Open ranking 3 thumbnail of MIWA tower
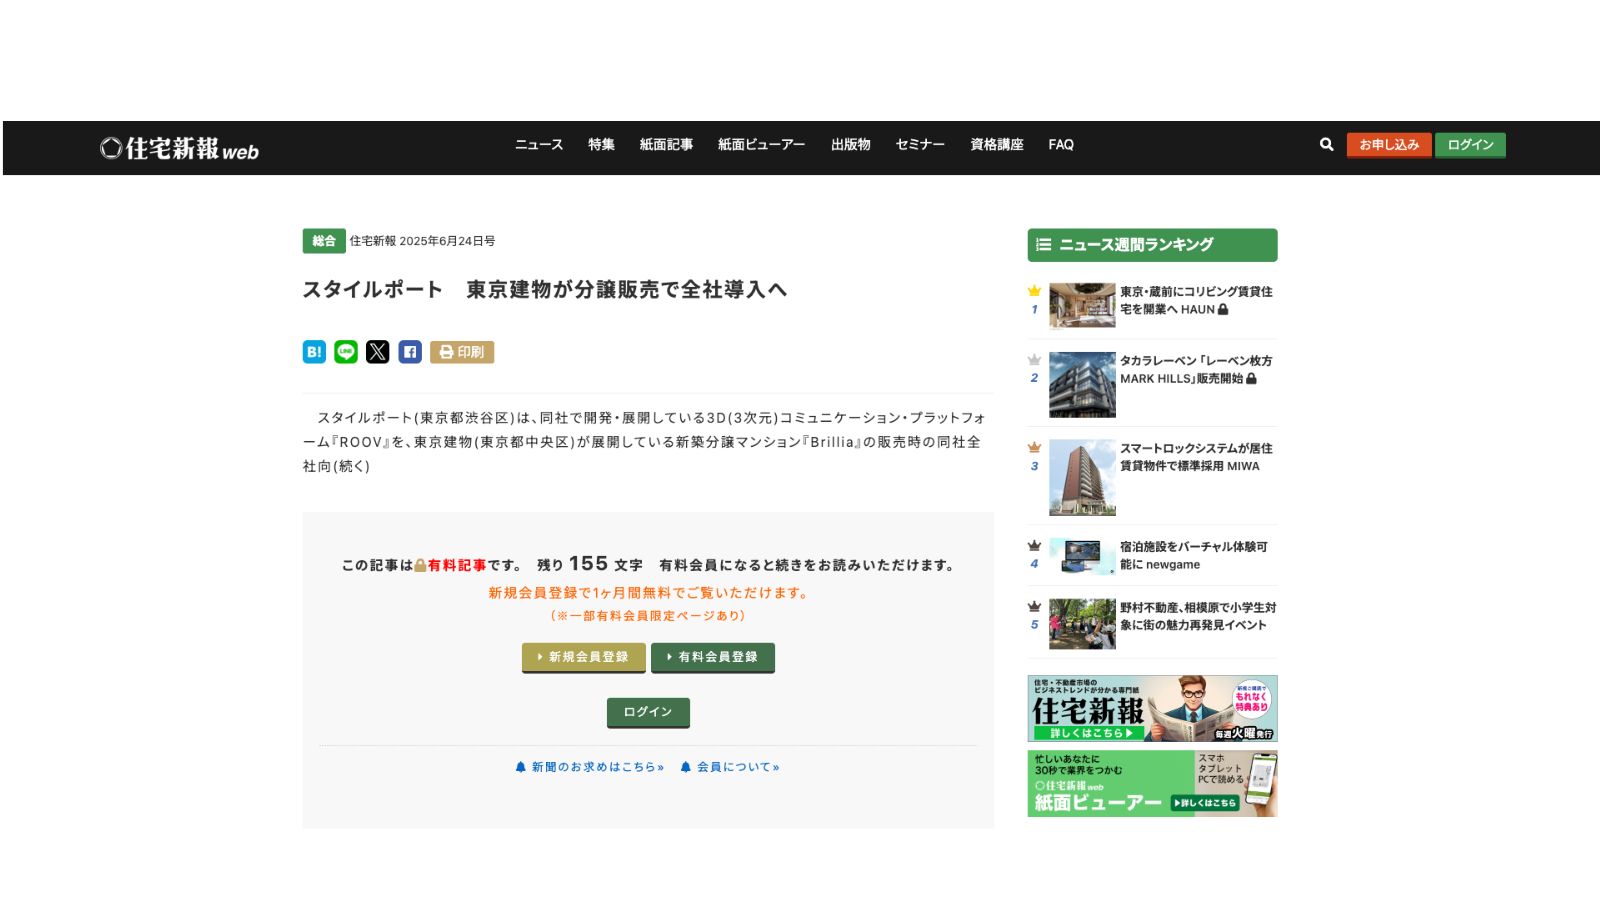 pos(1082,478)
